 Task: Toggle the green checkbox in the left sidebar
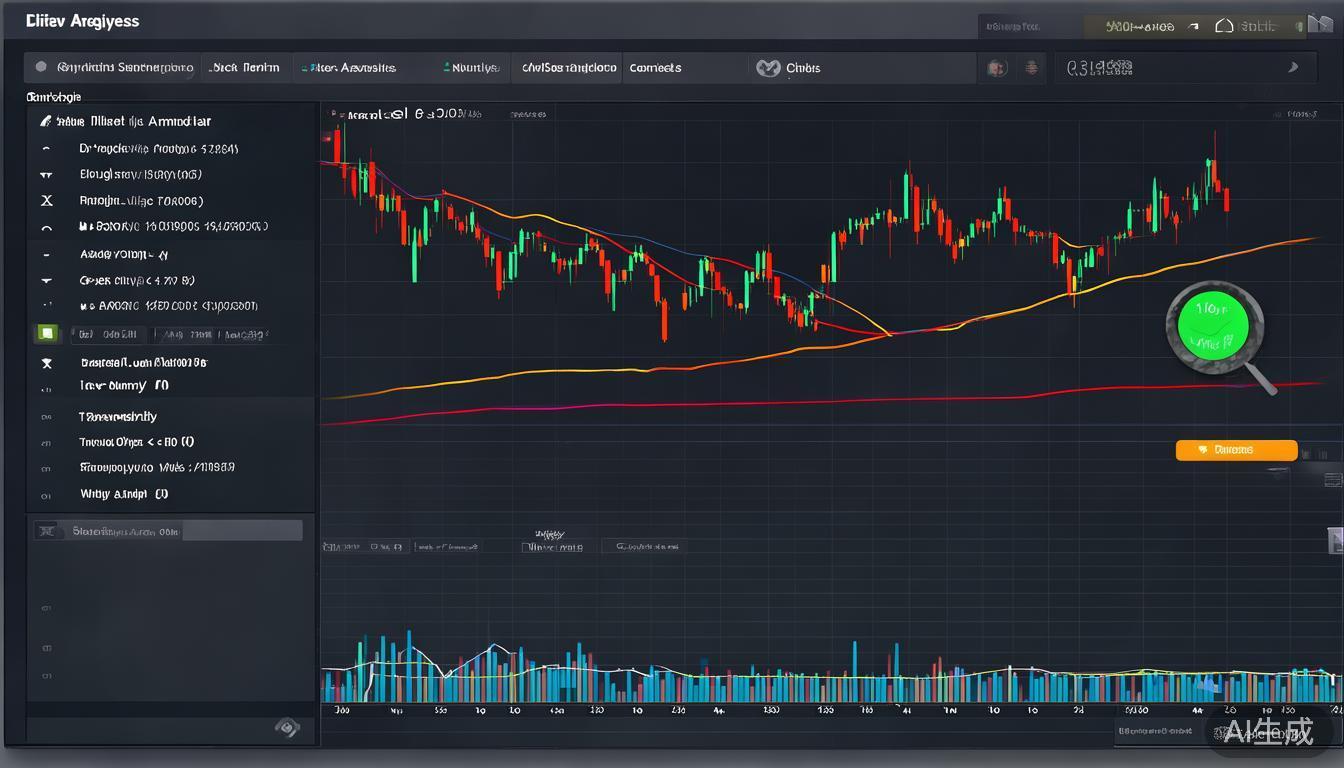click(46, 333)
